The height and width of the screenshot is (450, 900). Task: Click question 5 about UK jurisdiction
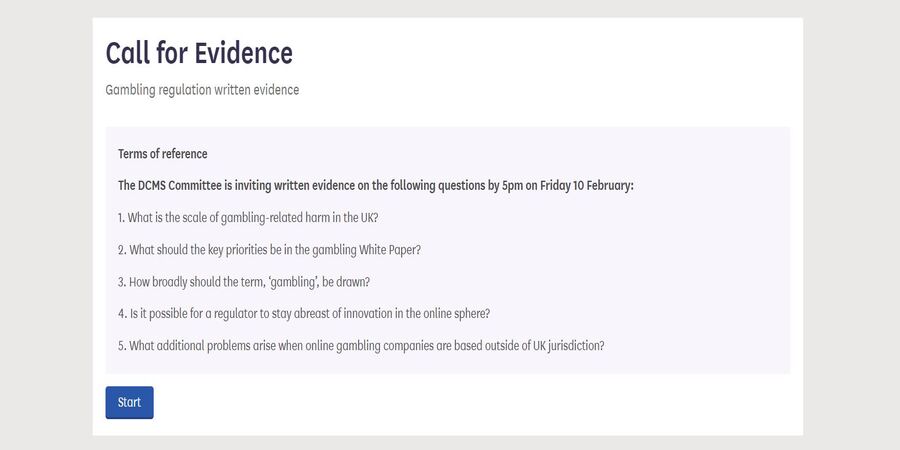[x=361, y=346]
